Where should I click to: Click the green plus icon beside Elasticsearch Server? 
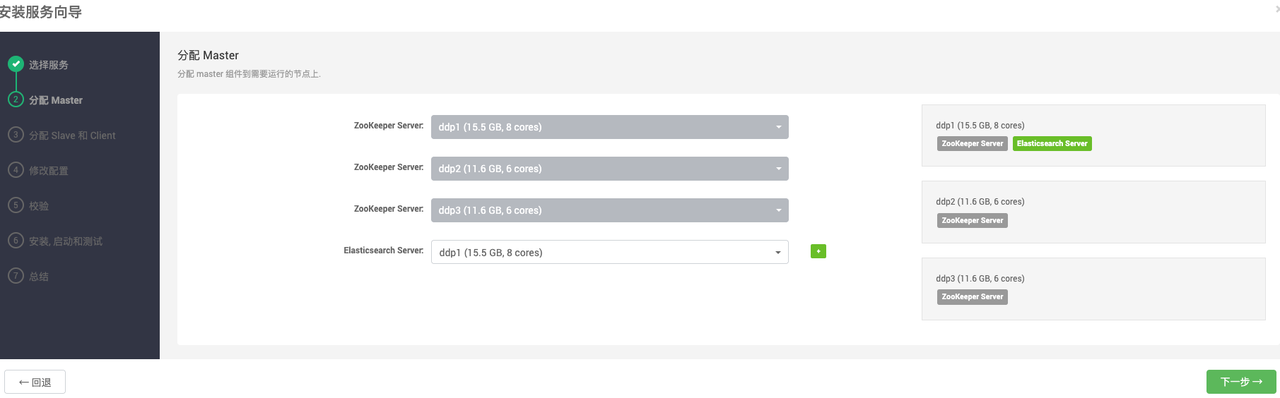point(818,251)
